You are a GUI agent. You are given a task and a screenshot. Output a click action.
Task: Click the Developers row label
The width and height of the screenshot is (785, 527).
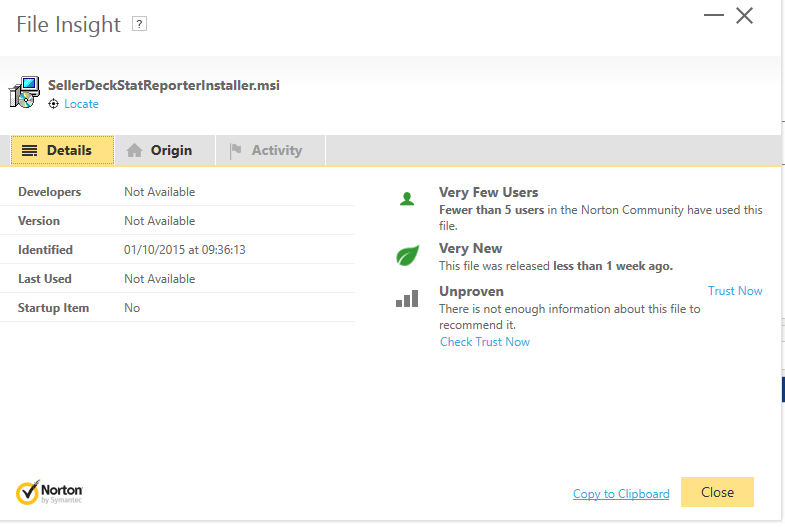point(50,192)
